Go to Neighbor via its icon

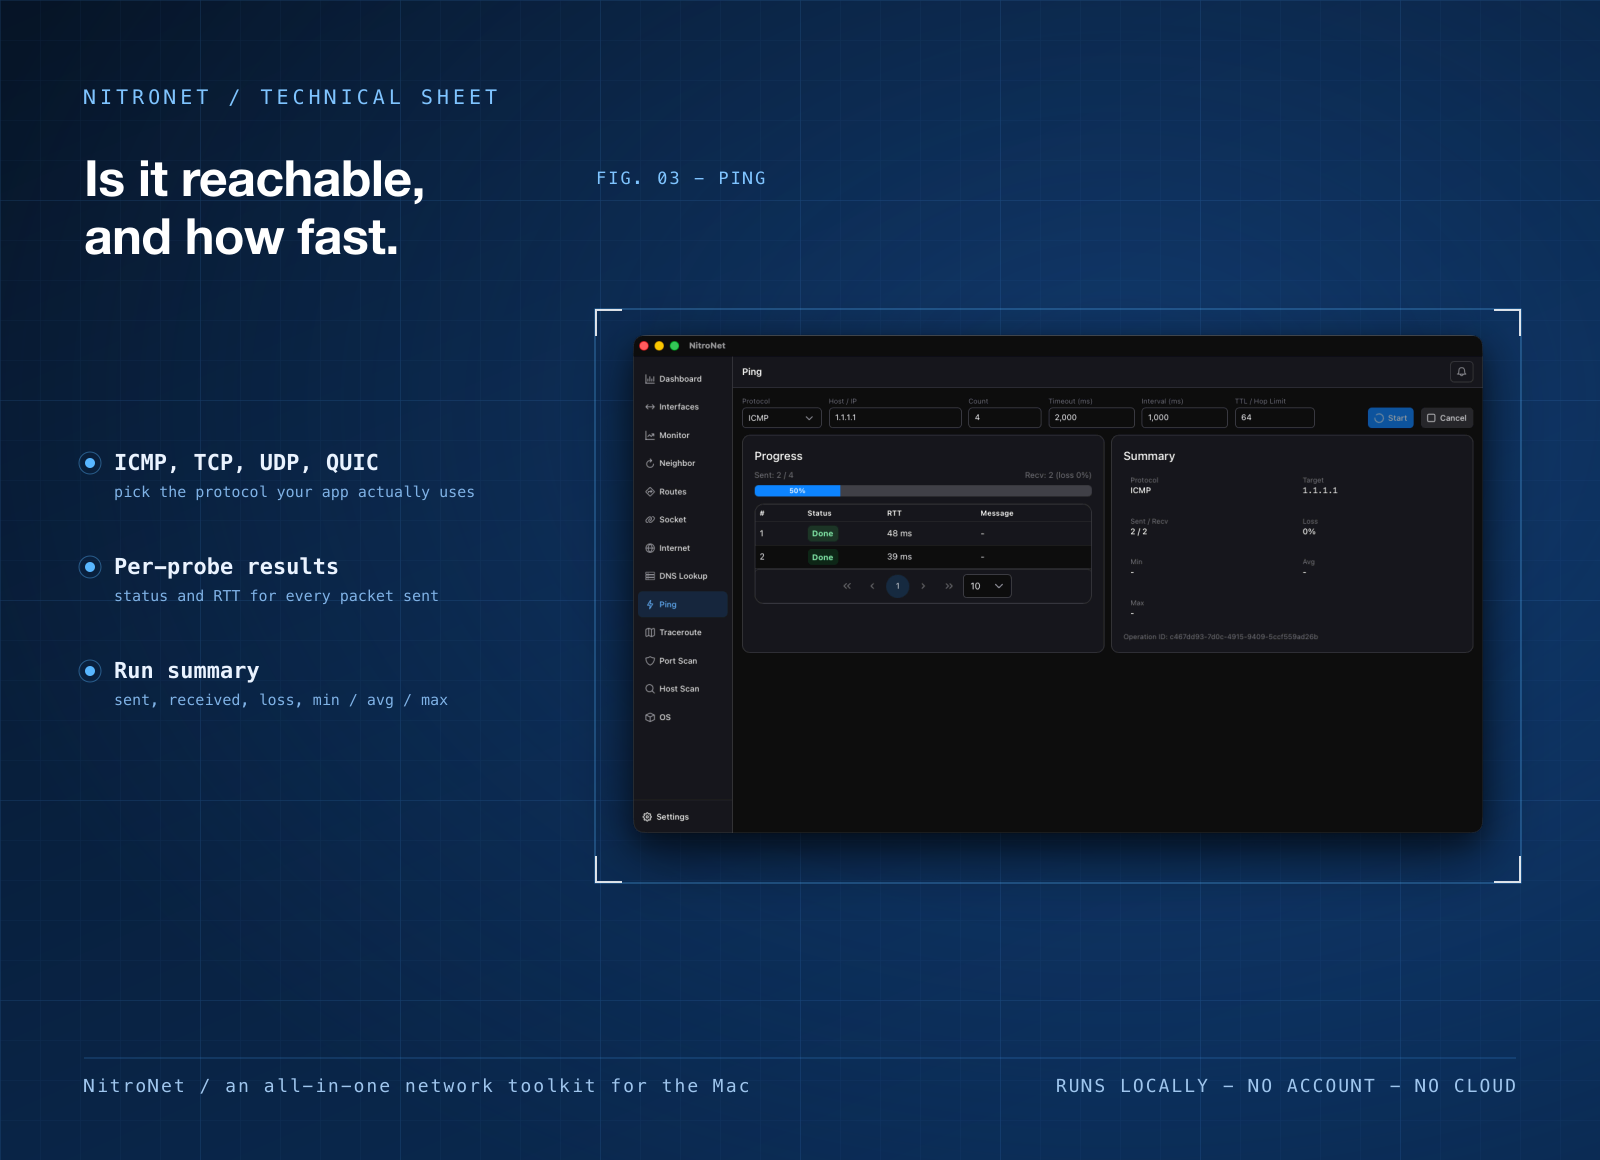coord(650,463)
